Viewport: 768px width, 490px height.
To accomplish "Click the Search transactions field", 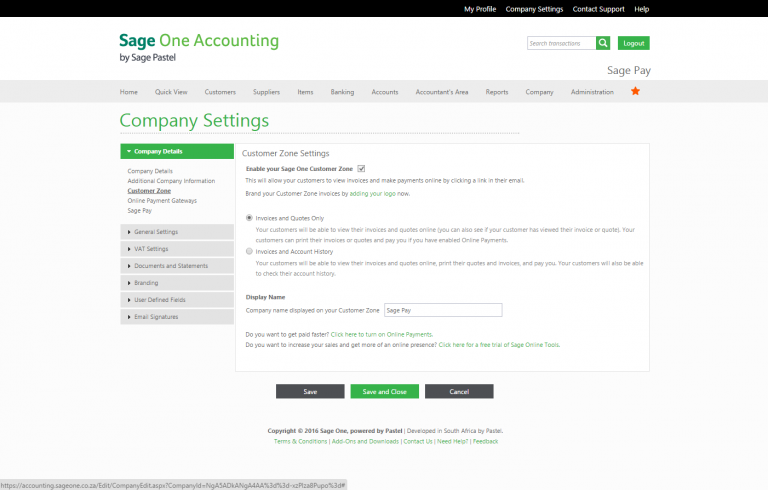I will click(562, 43).
